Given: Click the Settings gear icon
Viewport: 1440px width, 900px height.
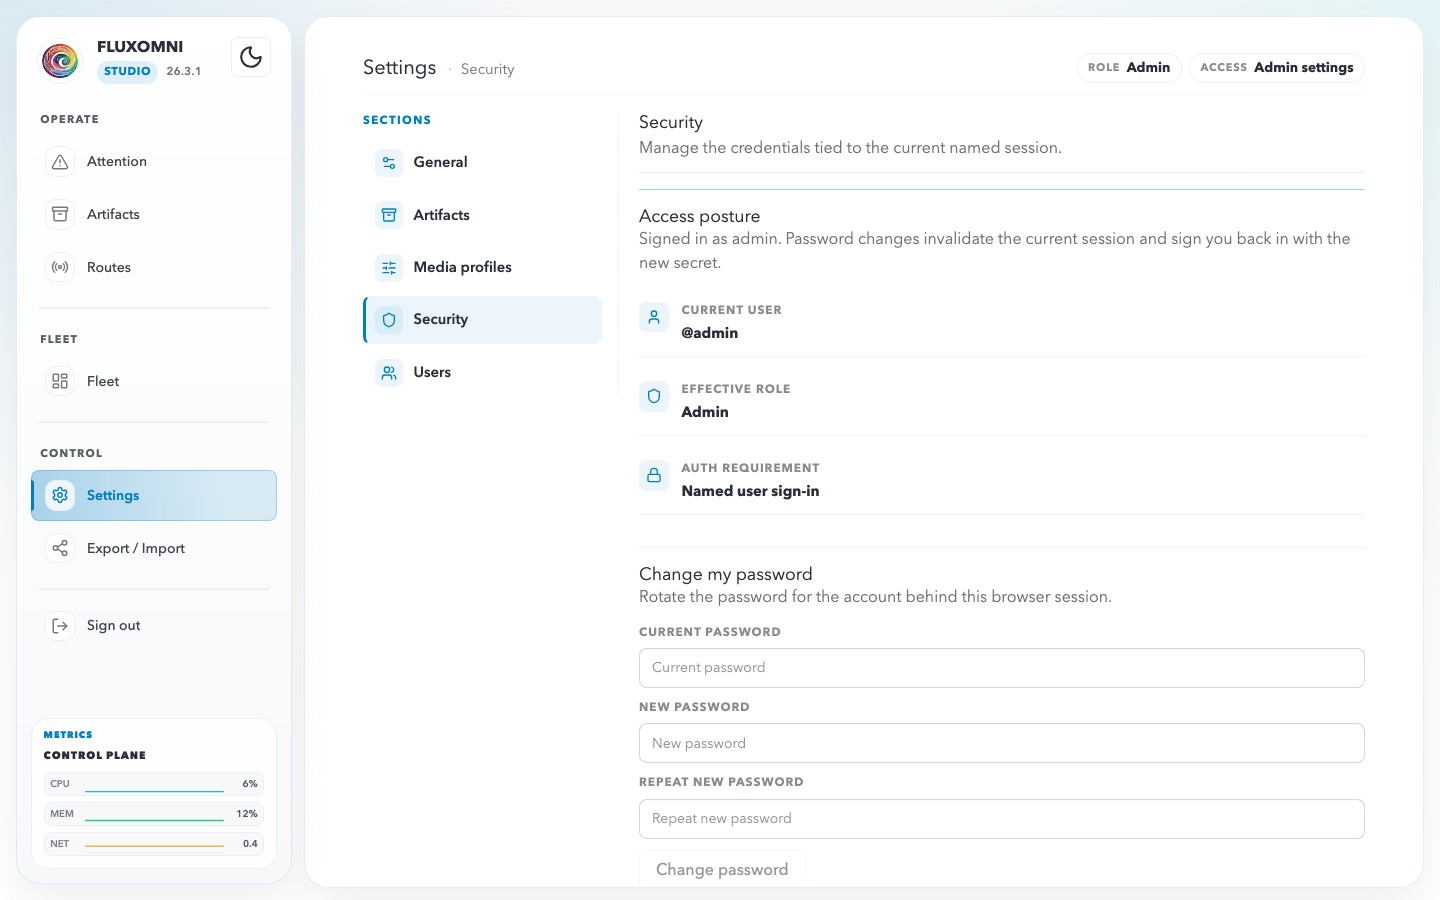Looking at the screenshot, I should [60, 495].
